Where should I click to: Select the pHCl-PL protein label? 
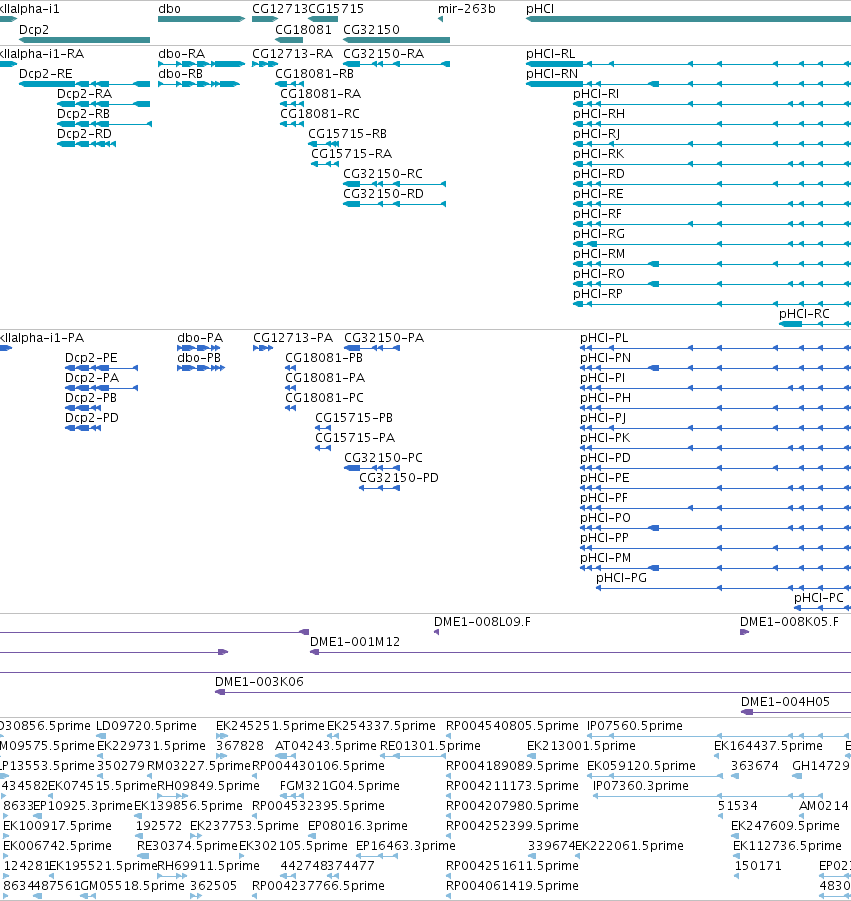coord(604,338)
